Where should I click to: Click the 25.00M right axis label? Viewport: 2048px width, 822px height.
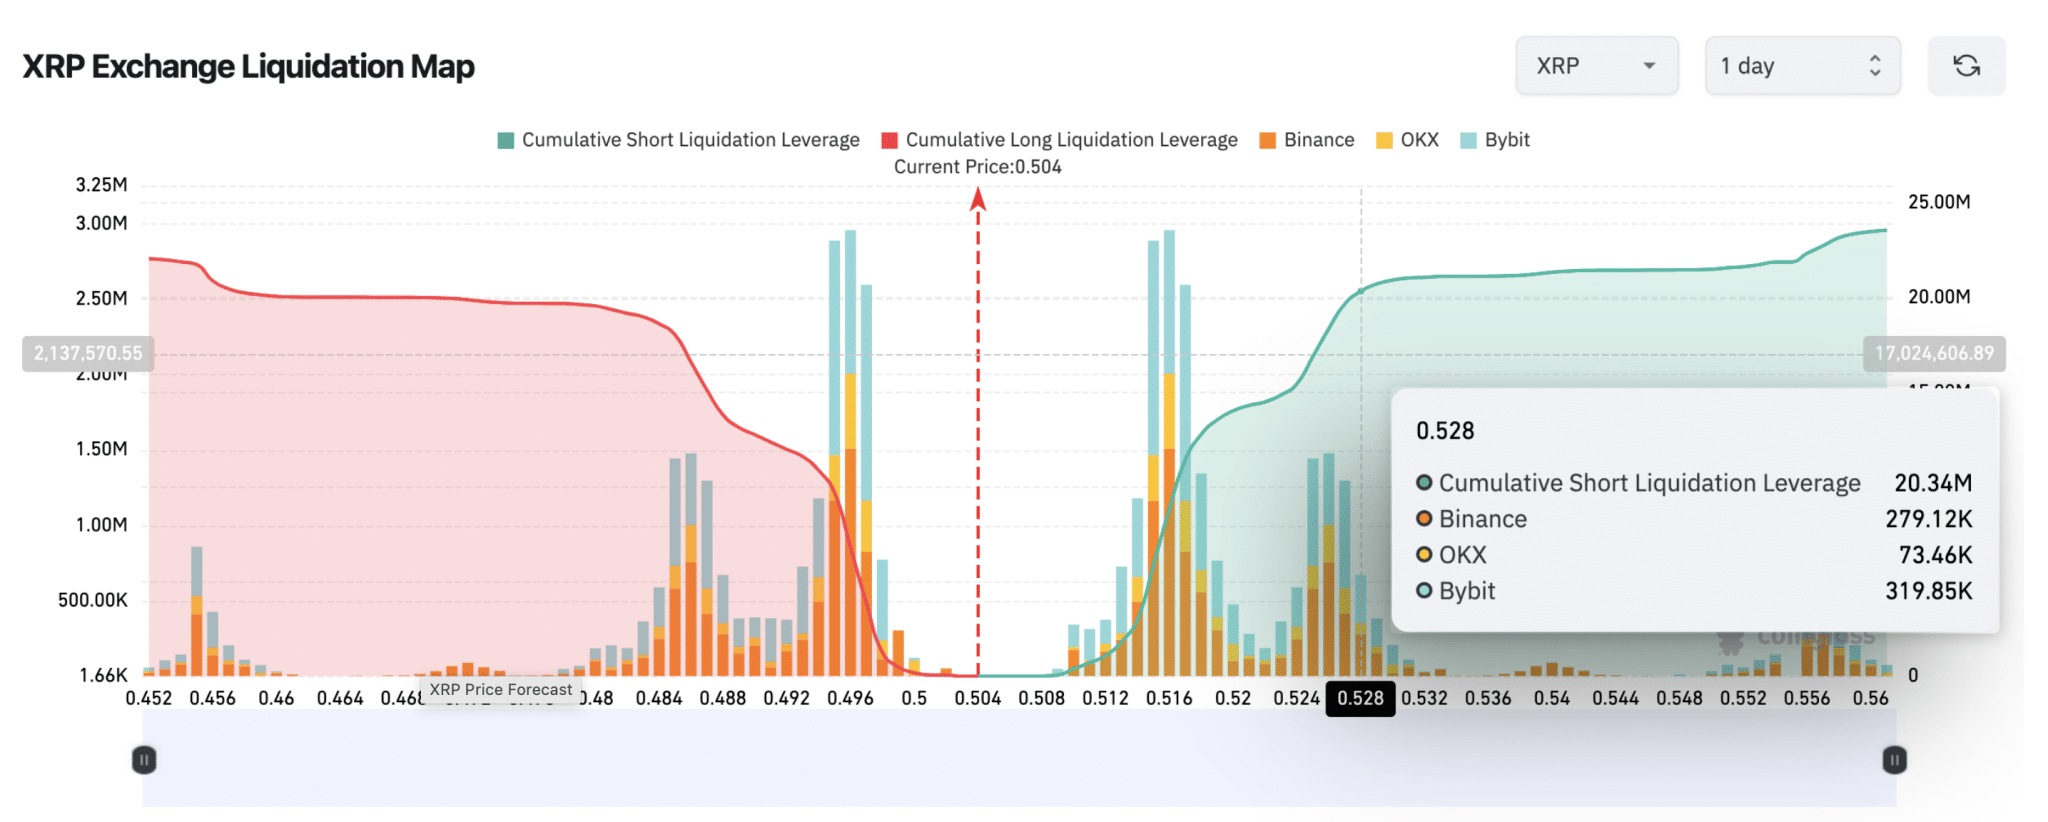[x=1939, y=202]
